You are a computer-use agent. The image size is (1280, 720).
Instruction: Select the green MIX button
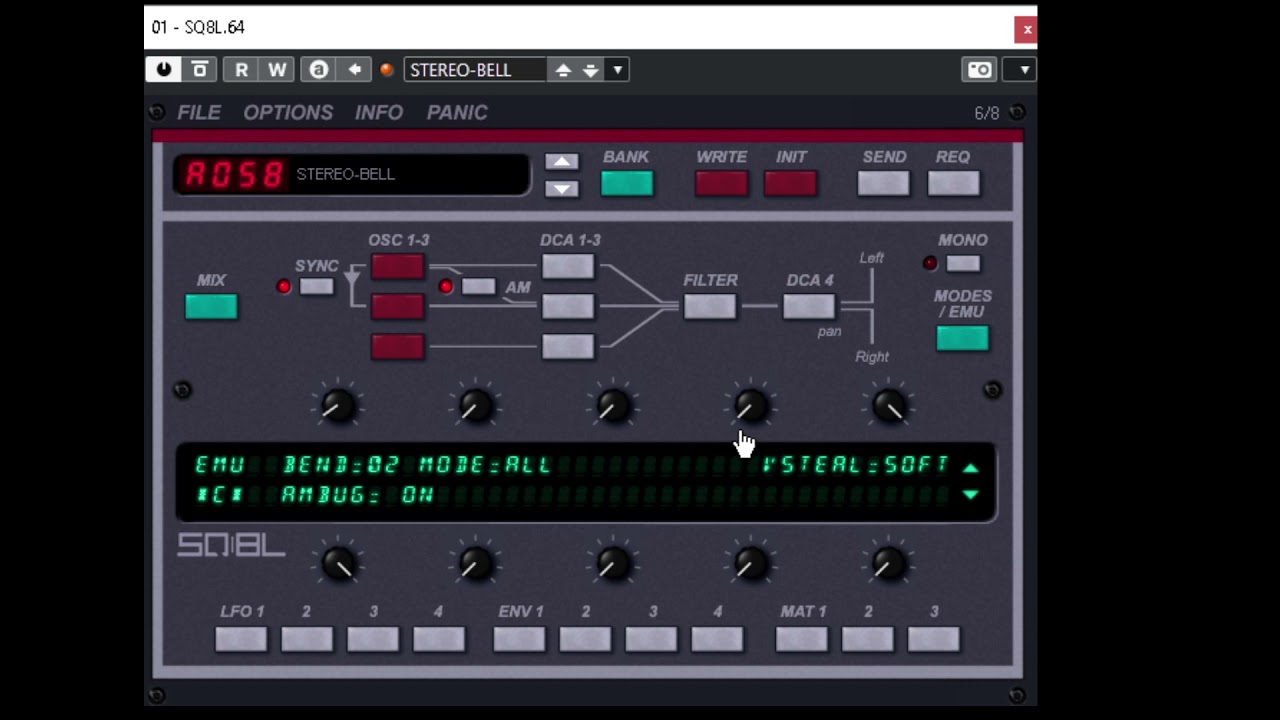coord(211,307)
